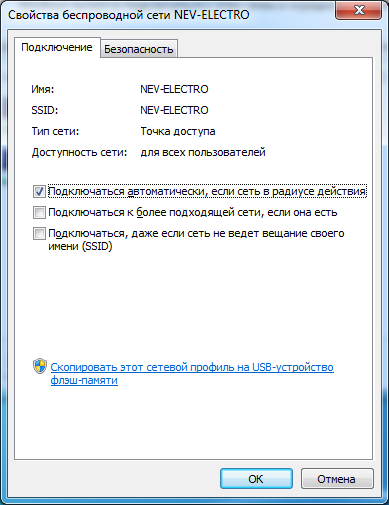Screen dimensions: 389x505
Task: Select the Подключение tab
Action: (x=57, y=47)
